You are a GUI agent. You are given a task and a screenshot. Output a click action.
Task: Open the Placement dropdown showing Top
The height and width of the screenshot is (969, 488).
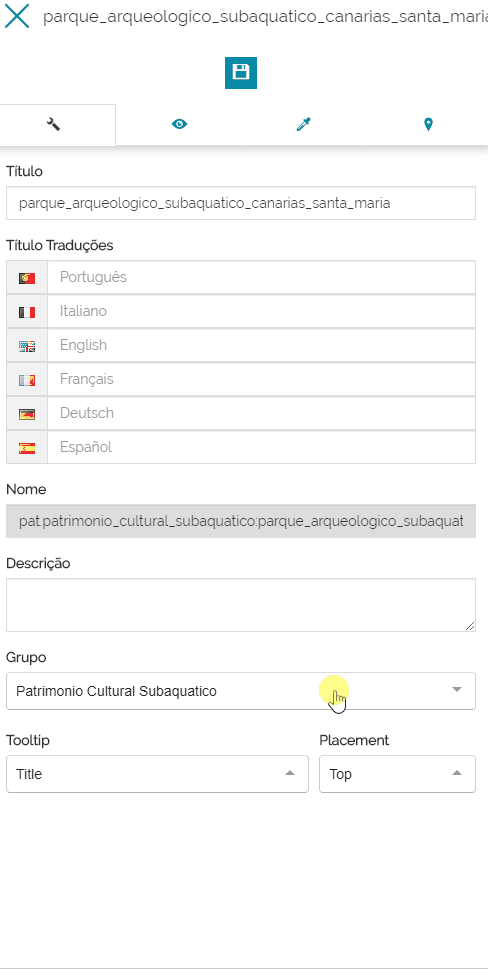coord(397,774)
